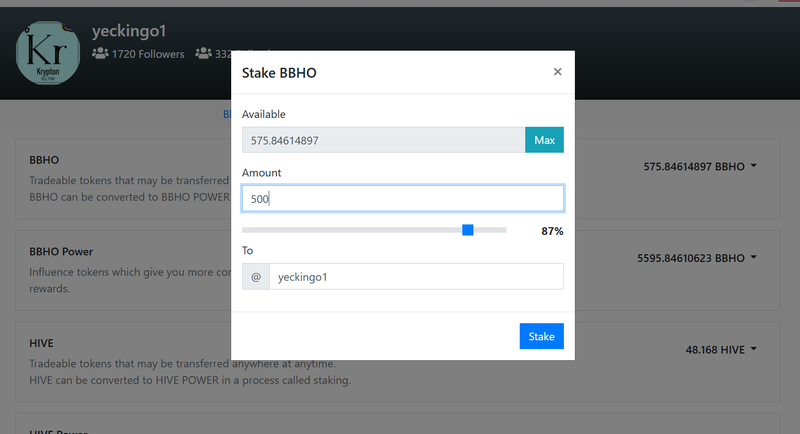This screenshot has height=434, width=800.
Task: Select the HIVE section heading
Action: (x=41, y=343)
